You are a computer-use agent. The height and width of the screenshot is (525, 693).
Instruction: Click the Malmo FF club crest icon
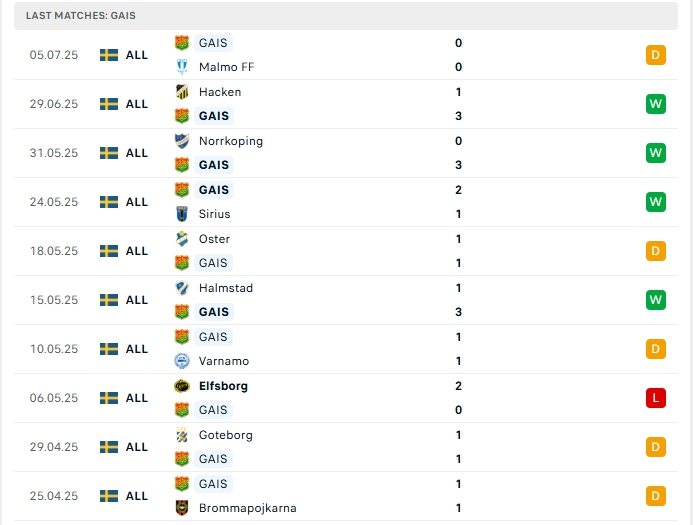182,67
